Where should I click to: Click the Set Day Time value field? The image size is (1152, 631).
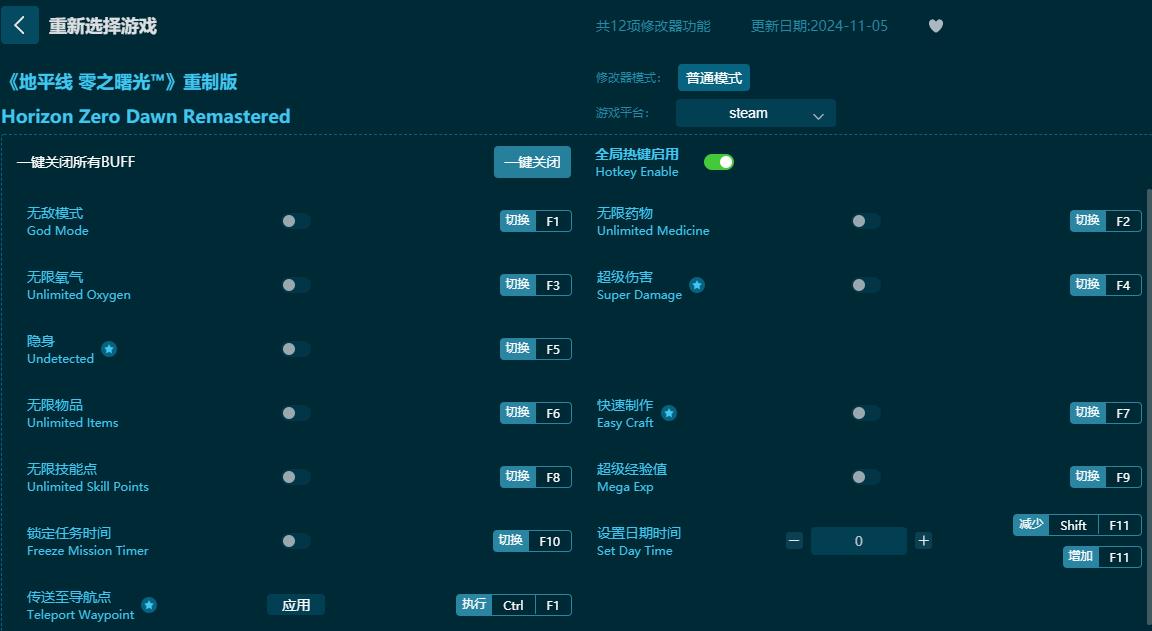tap(858, 541)
